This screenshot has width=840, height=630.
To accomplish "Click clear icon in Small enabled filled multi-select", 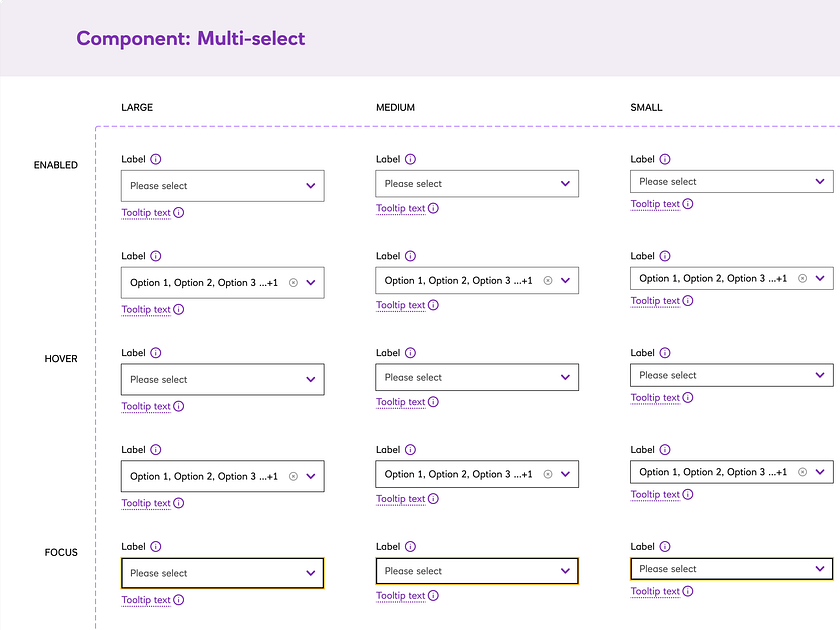I will [802, 278].
